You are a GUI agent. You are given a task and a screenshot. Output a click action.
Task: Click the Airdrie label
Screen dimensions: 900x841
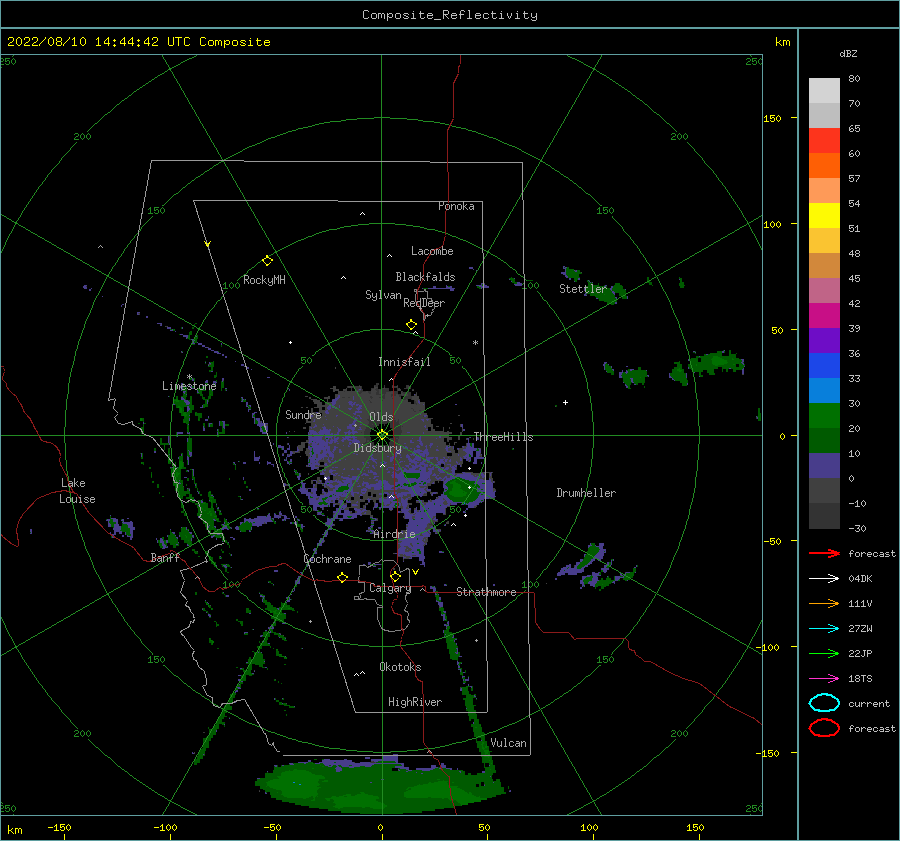point(394,534)
